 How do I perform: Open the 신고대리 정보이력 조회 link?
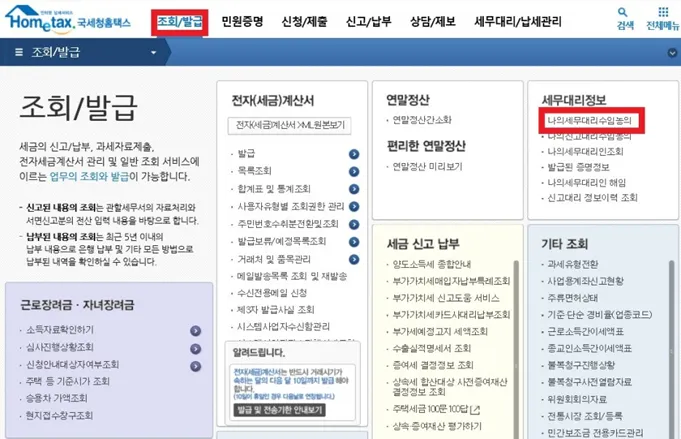[592, 198]
